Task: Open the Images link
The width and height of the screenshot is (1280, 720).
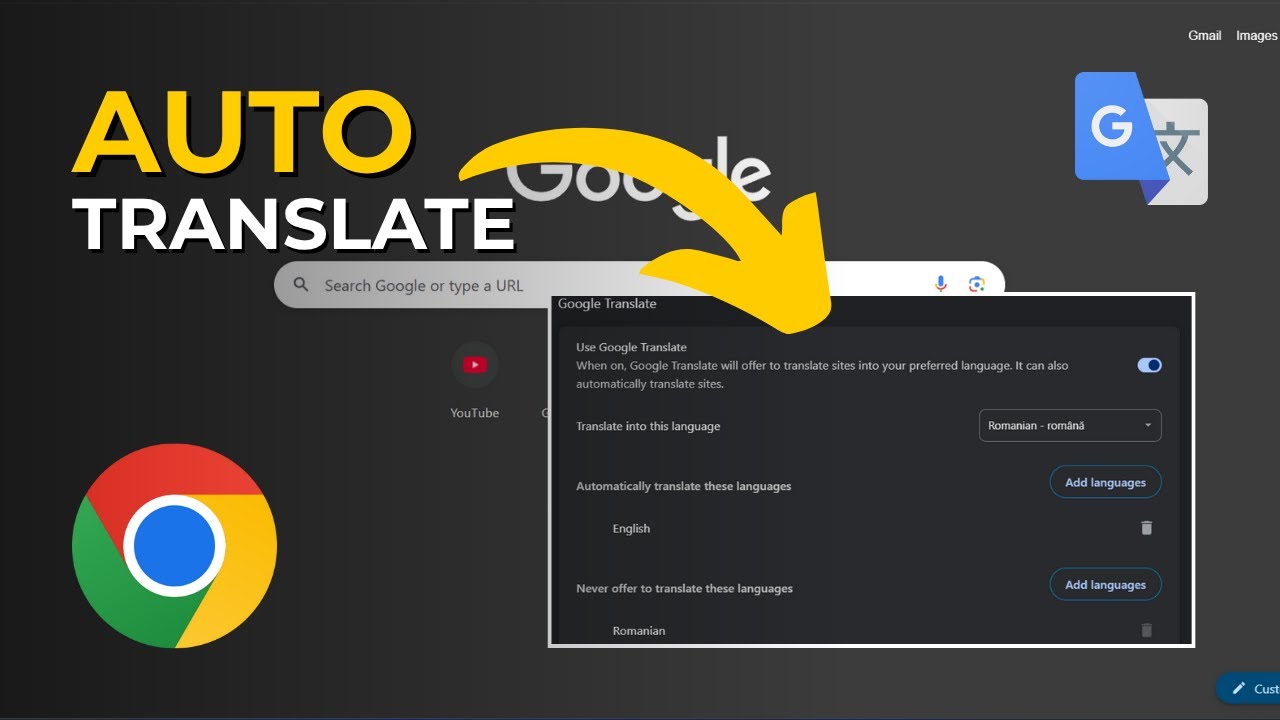Action: (1257, 35)
